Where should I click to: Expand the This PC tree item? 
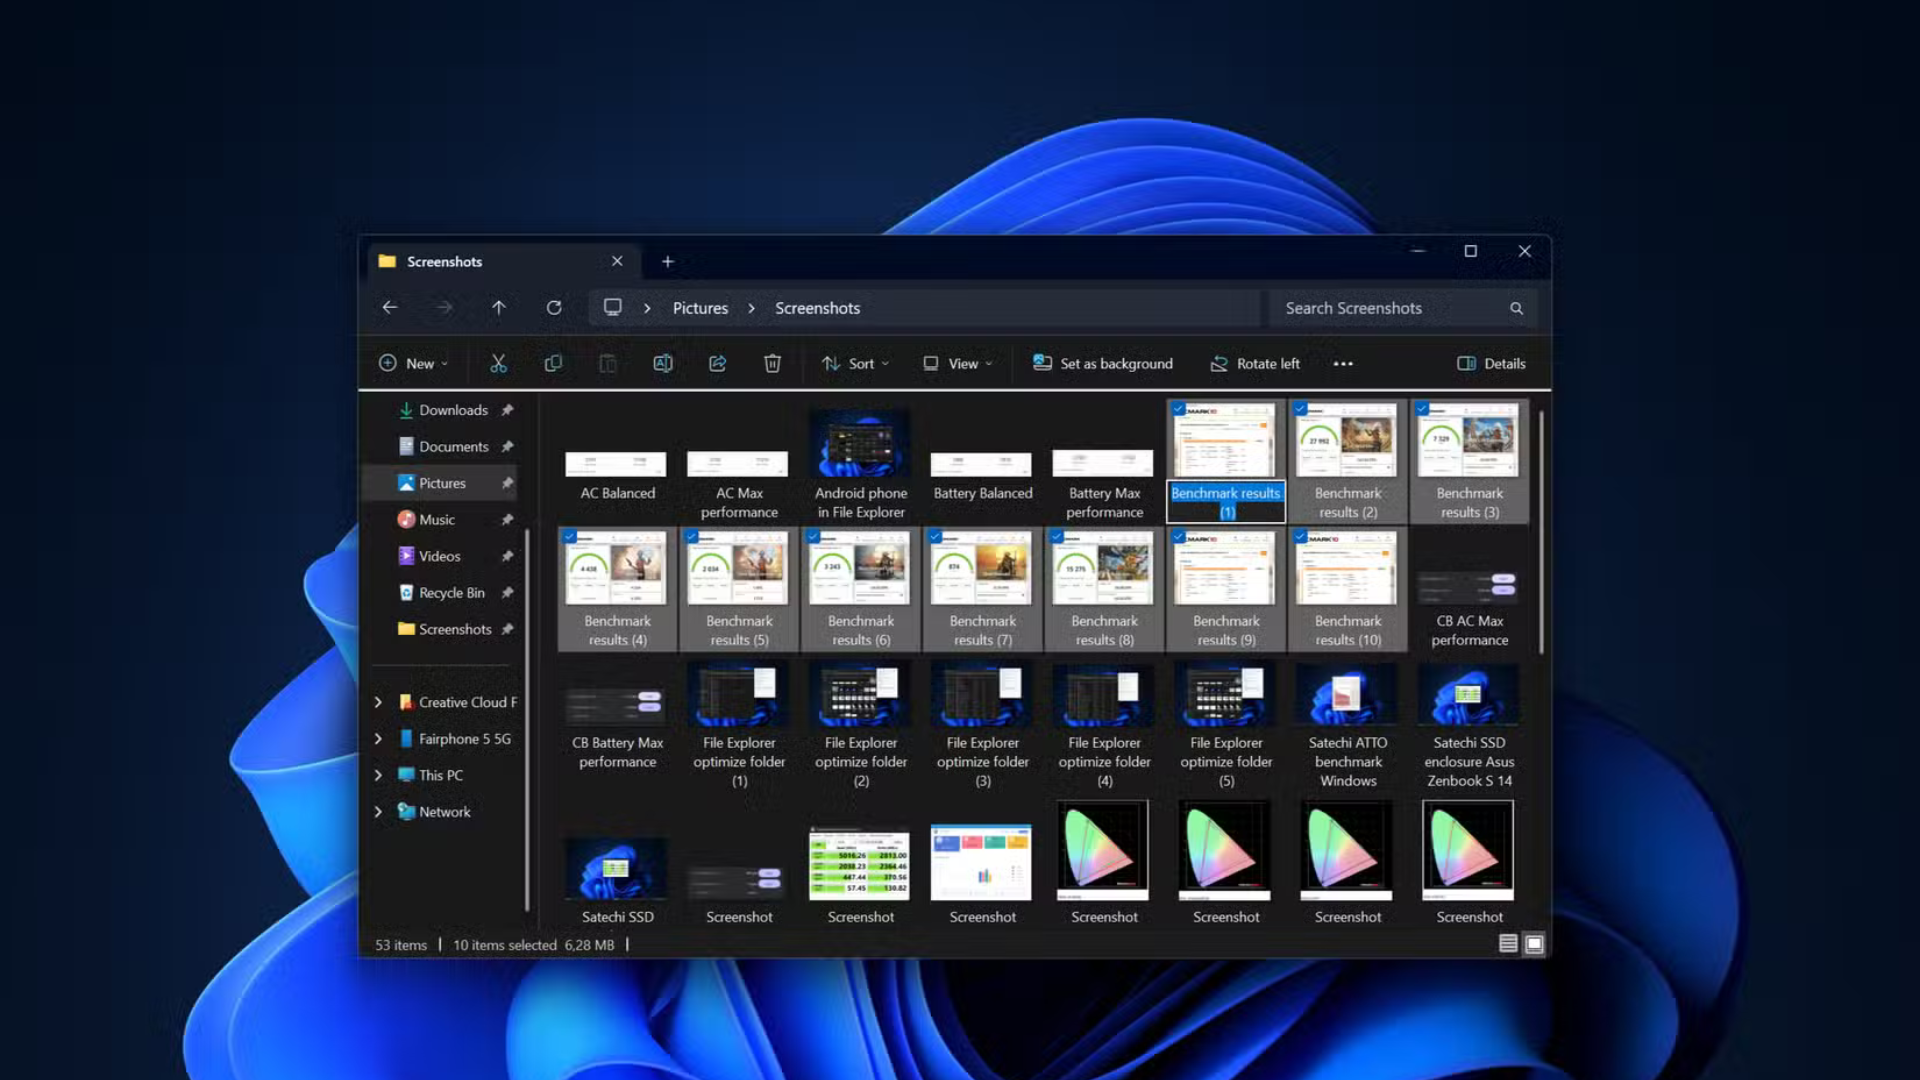coord(378,775)
